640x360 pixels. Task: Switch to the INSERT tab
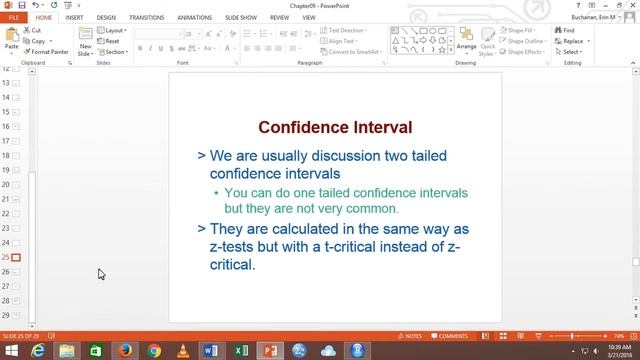coord(74,18)
